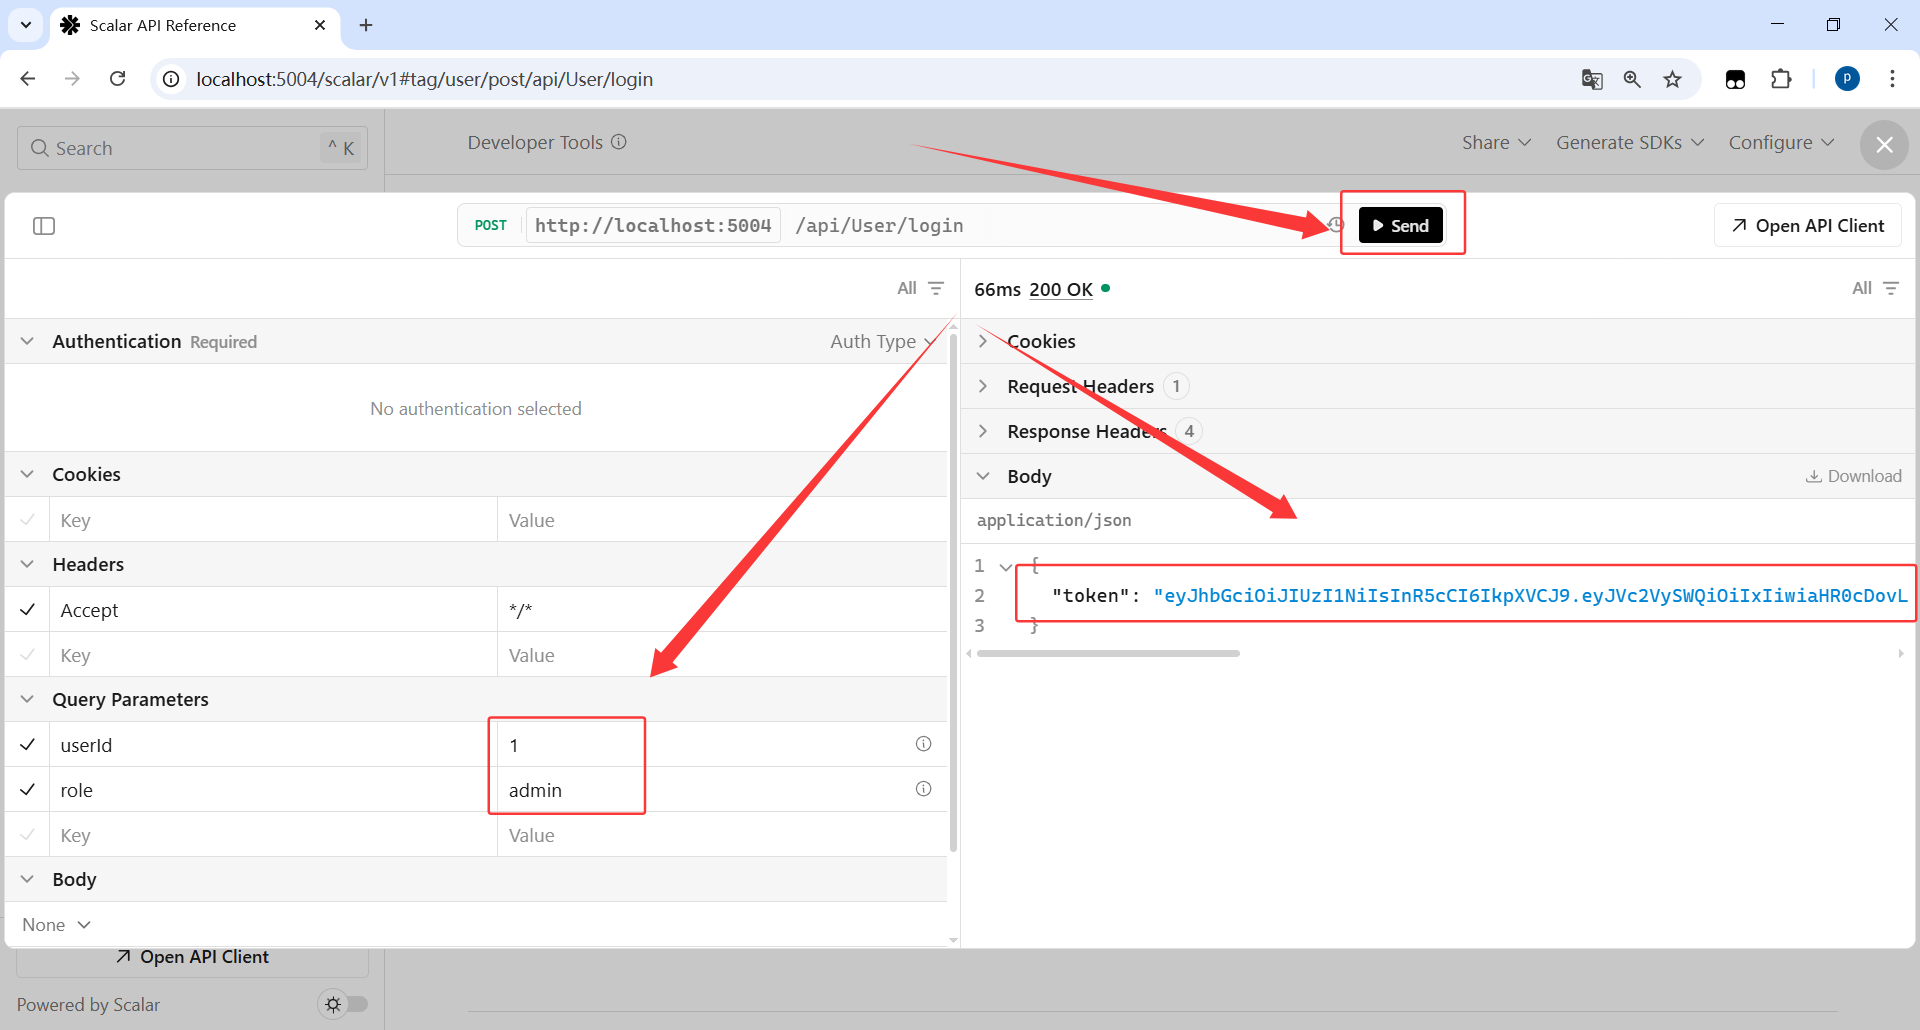Image resolution: width=1920 pixels, height=1030 pixels.
Task: Open request sections filter icon
Action: point(936,288)
